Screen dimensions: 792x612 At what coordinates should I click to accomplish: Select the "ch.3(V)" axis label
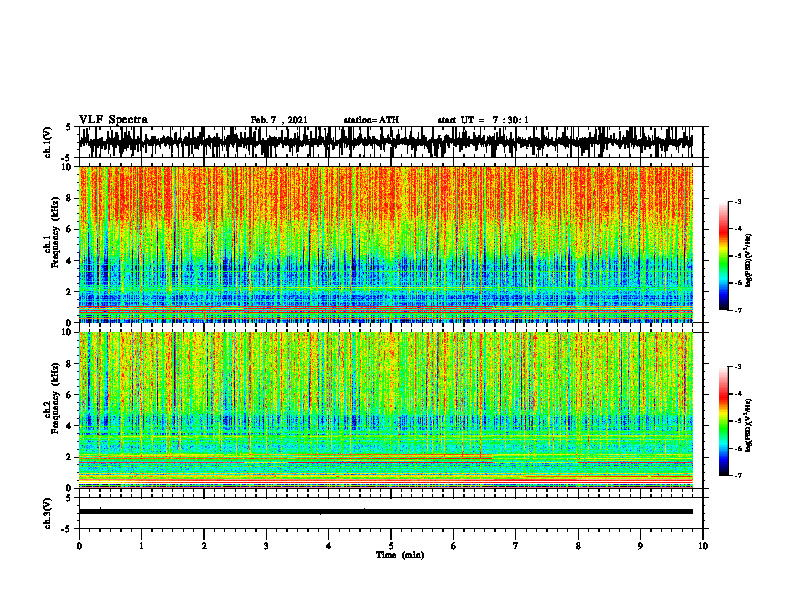coord(48,514)
